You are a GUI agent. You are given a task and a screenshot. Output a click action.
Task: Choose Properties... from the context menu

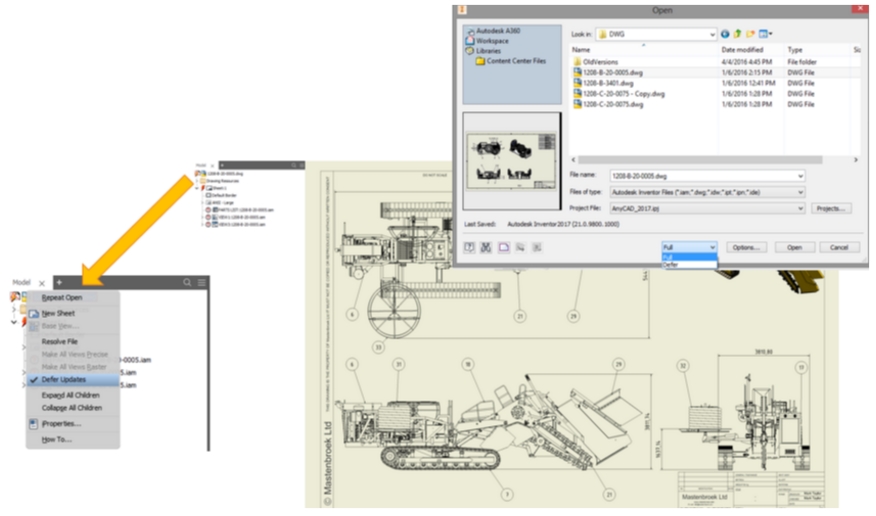pyautogui.click(x=61, y=424)
